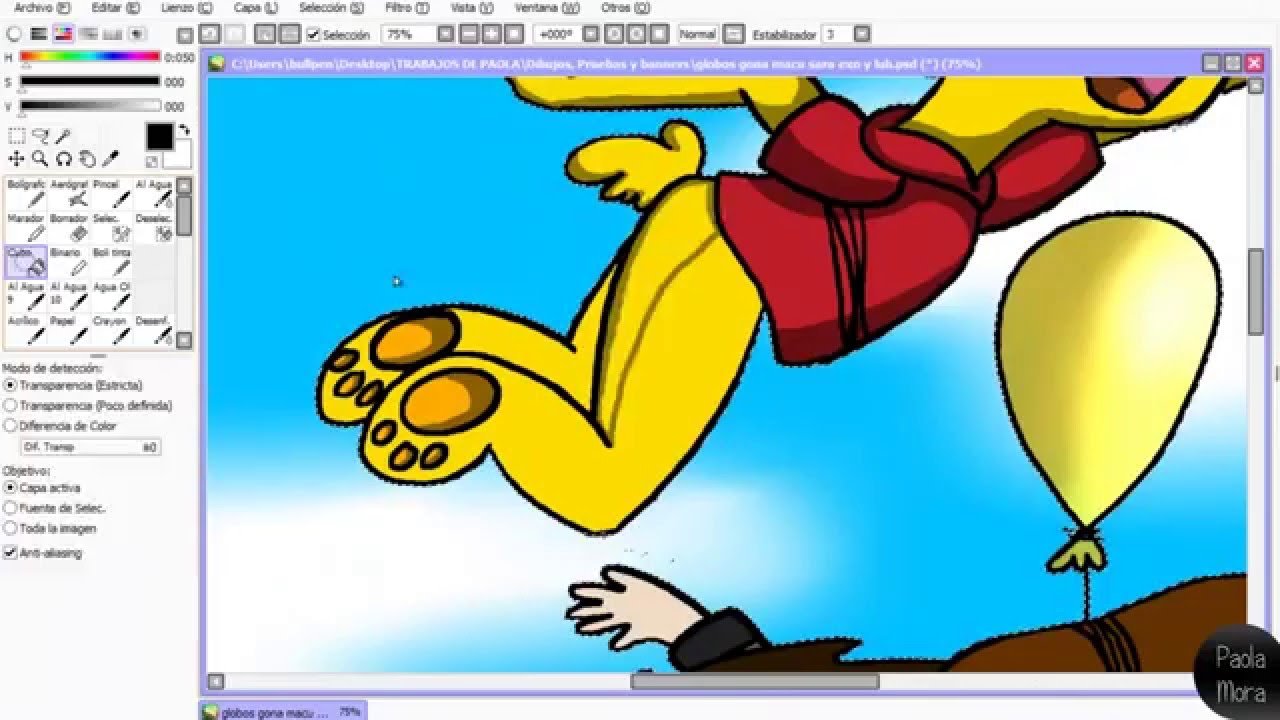Switch to the globos gona macu document tab
Image resolution: width=1280 pixels, height=720 pixels.
pos(283,711)
